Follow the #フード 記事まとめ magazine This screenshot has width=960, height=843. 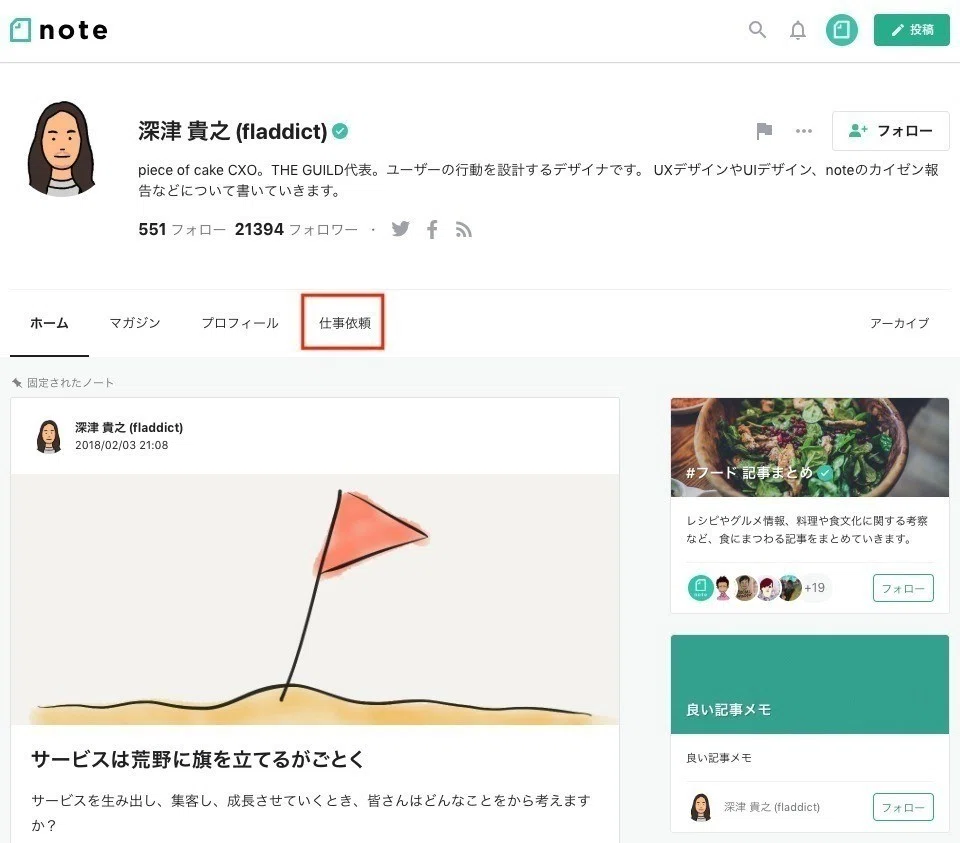point(903,588)
